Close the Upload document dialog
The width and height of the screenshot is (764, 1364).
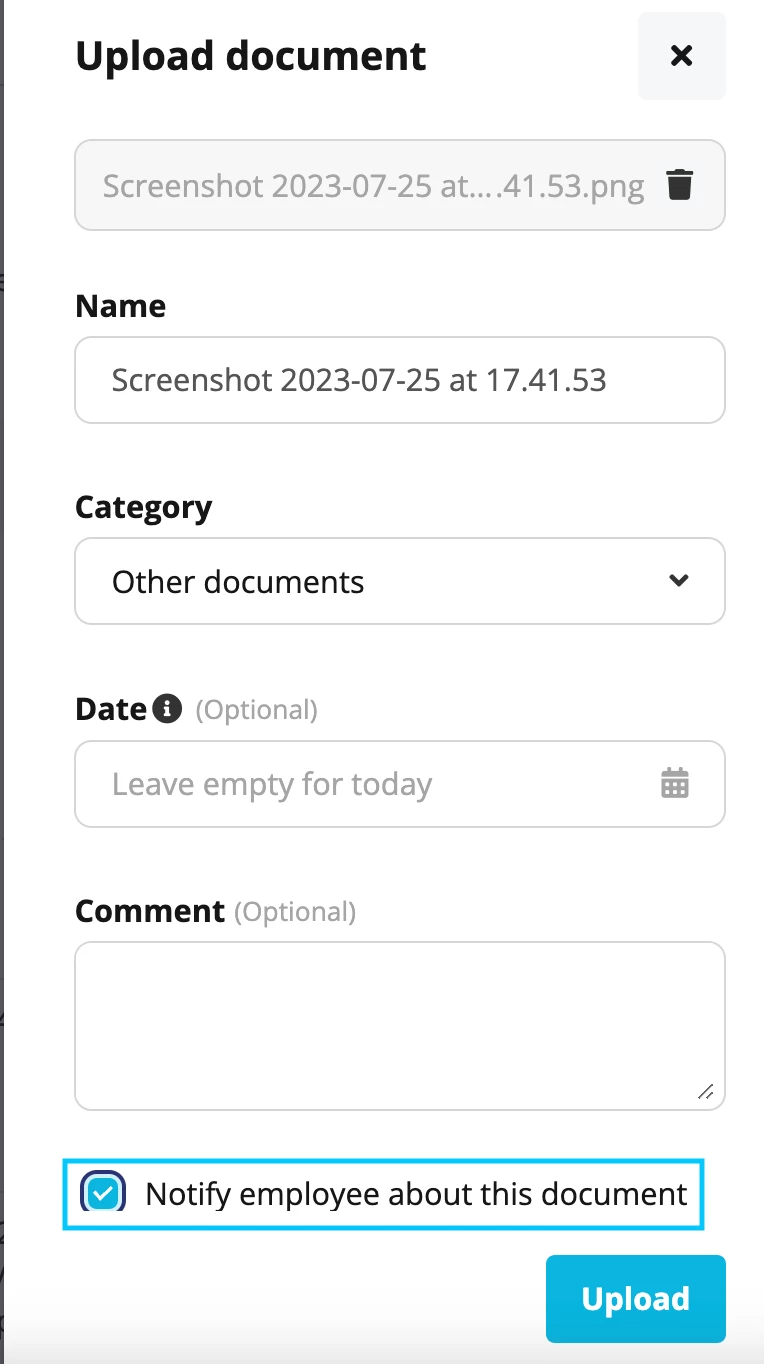click(x=682, y=56)
